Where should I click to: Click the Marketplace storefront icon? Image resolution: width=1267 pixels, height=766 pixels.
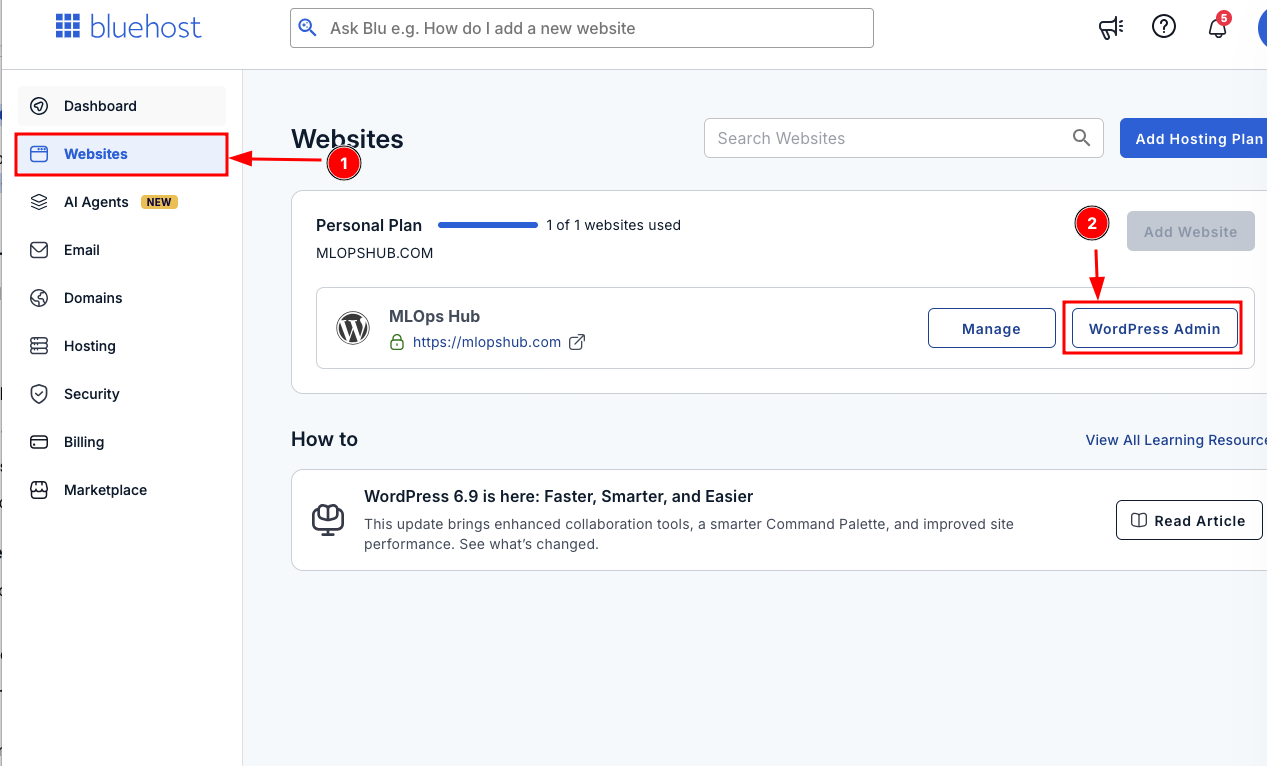click(39, 490)
